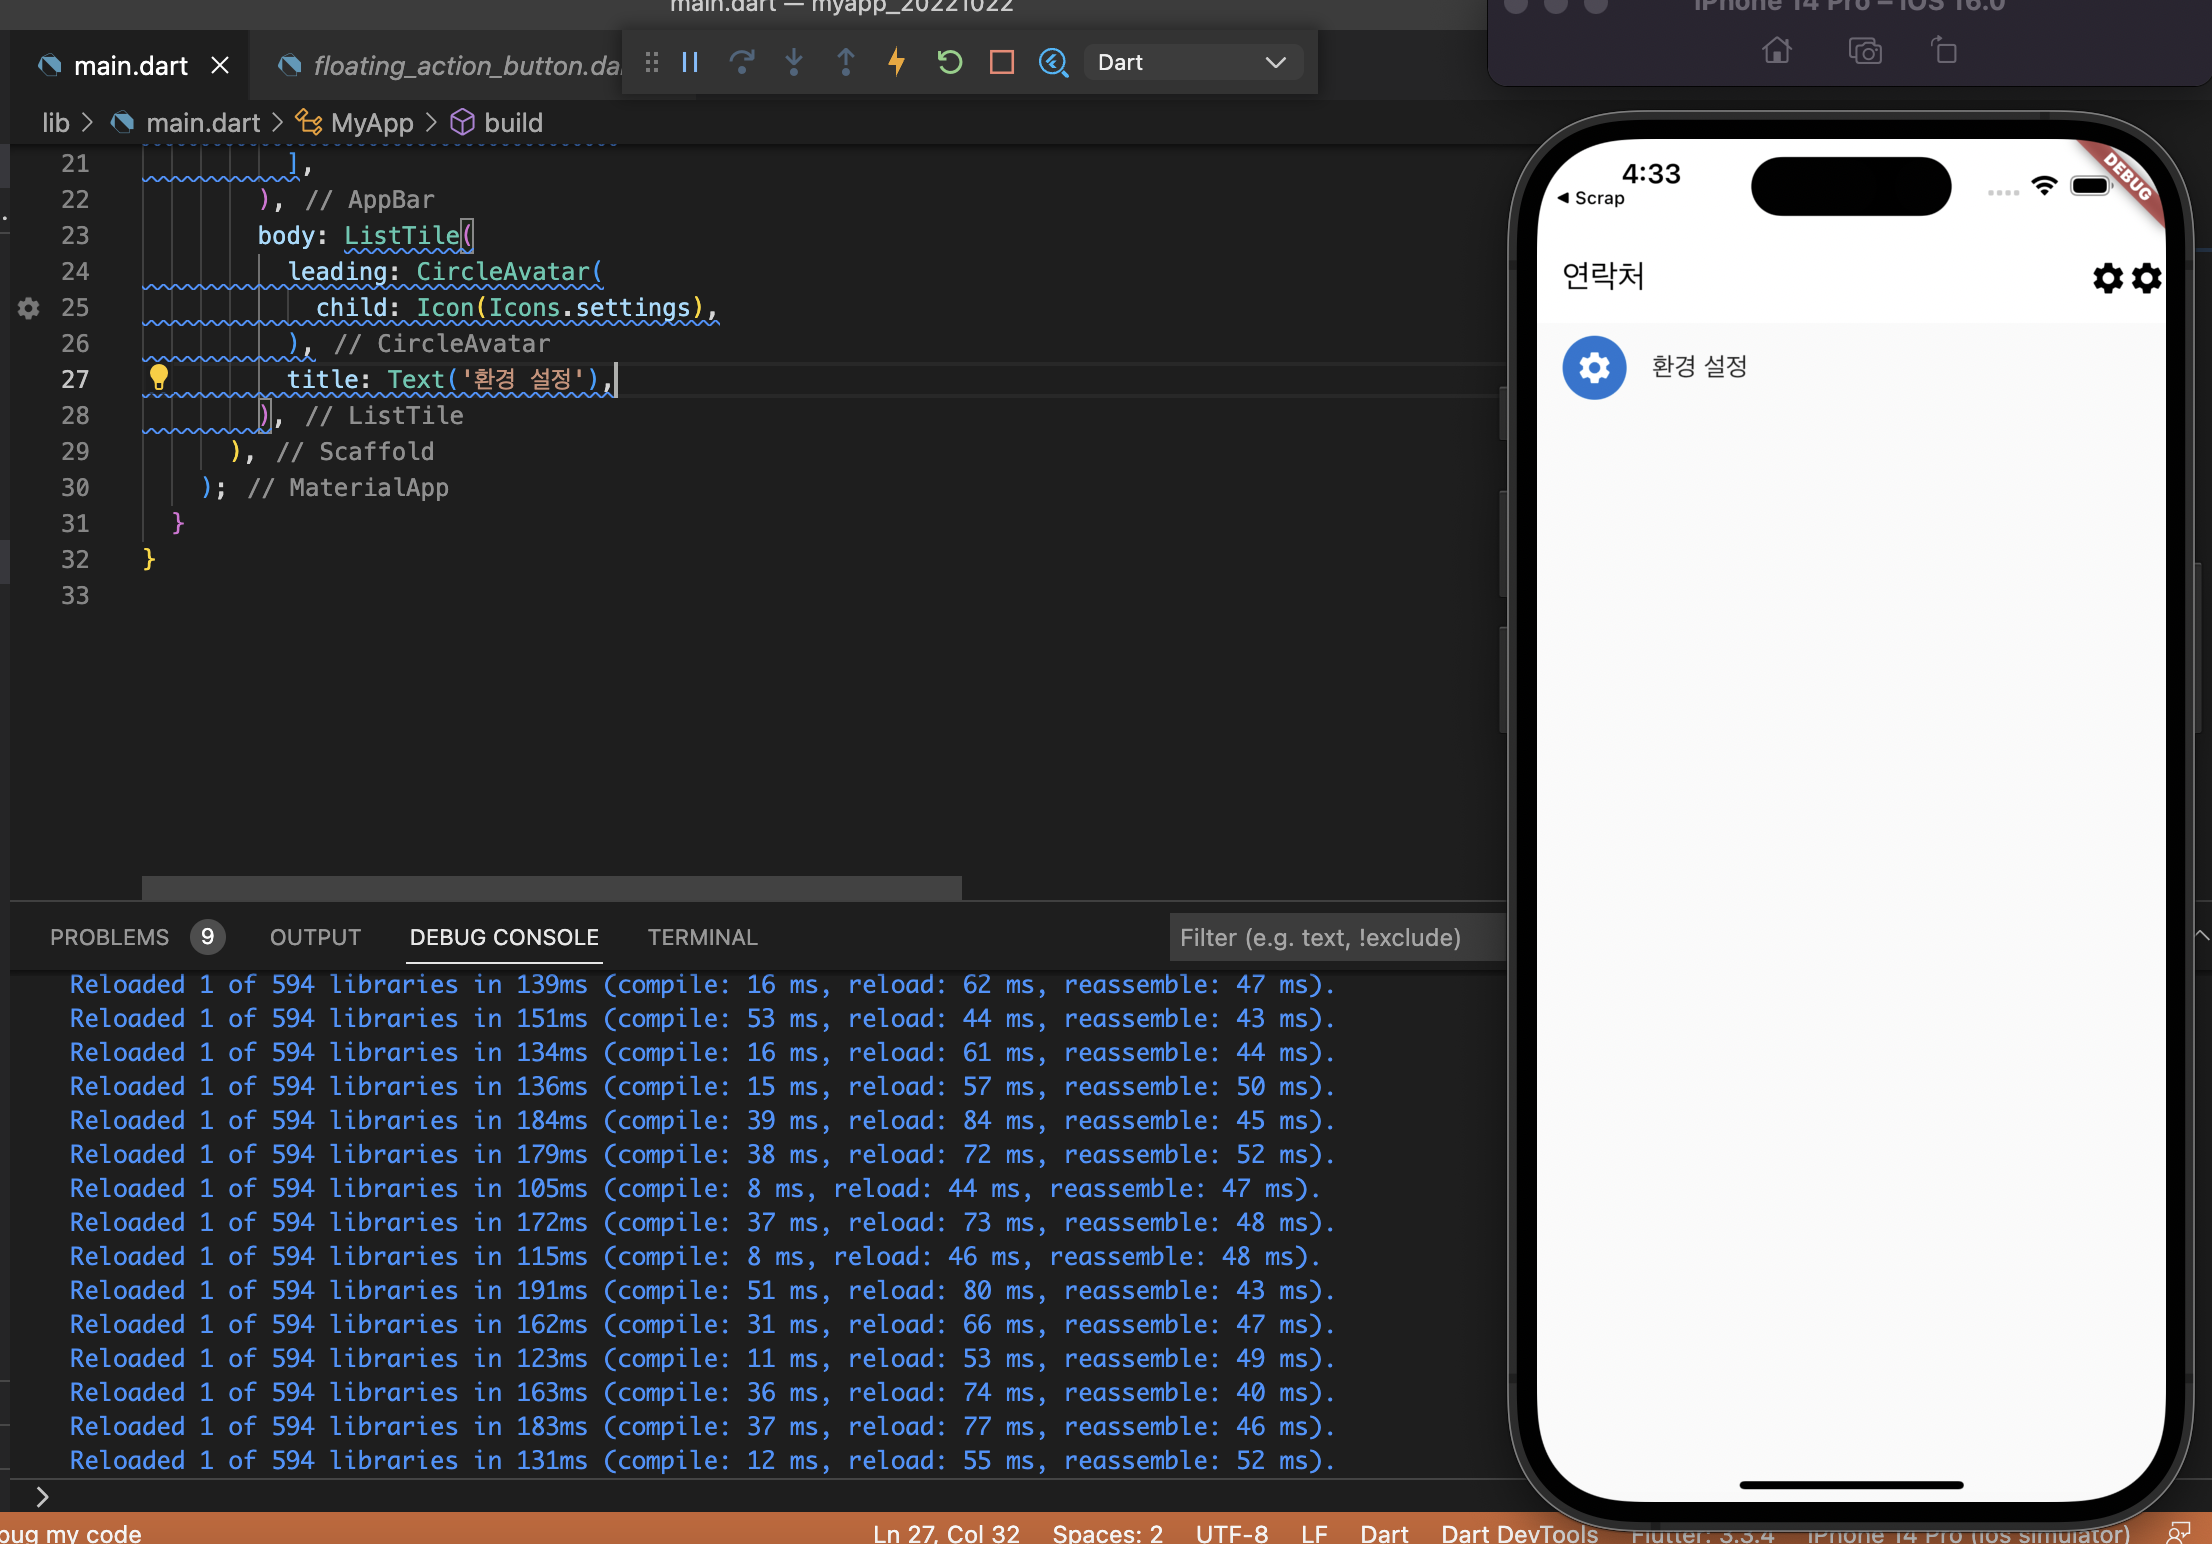This screenshot has width=2212, height=1544.
Task: Tap the 환경 설정 list tile in simulator
Action: [1700, 367]
